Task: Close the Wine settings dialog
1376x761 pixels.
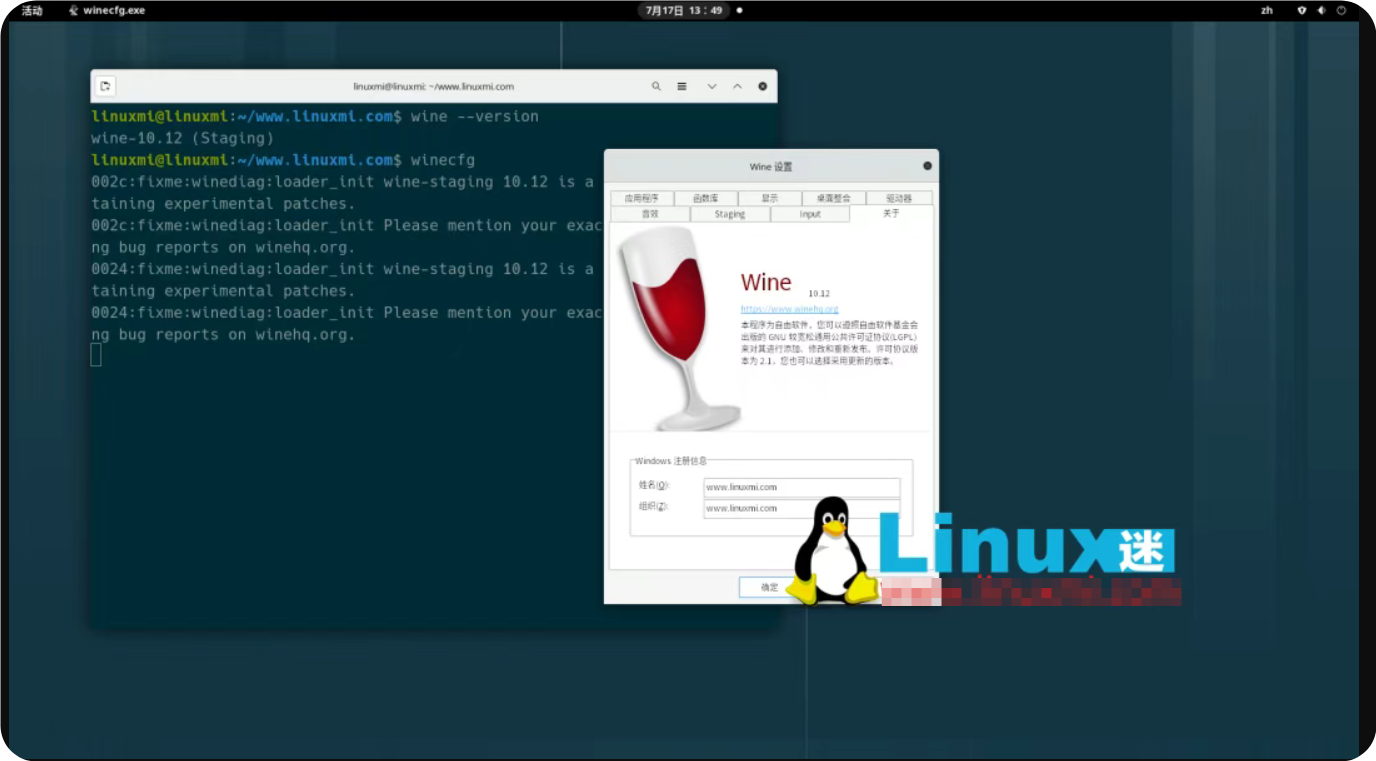Action: click(927, 166)
